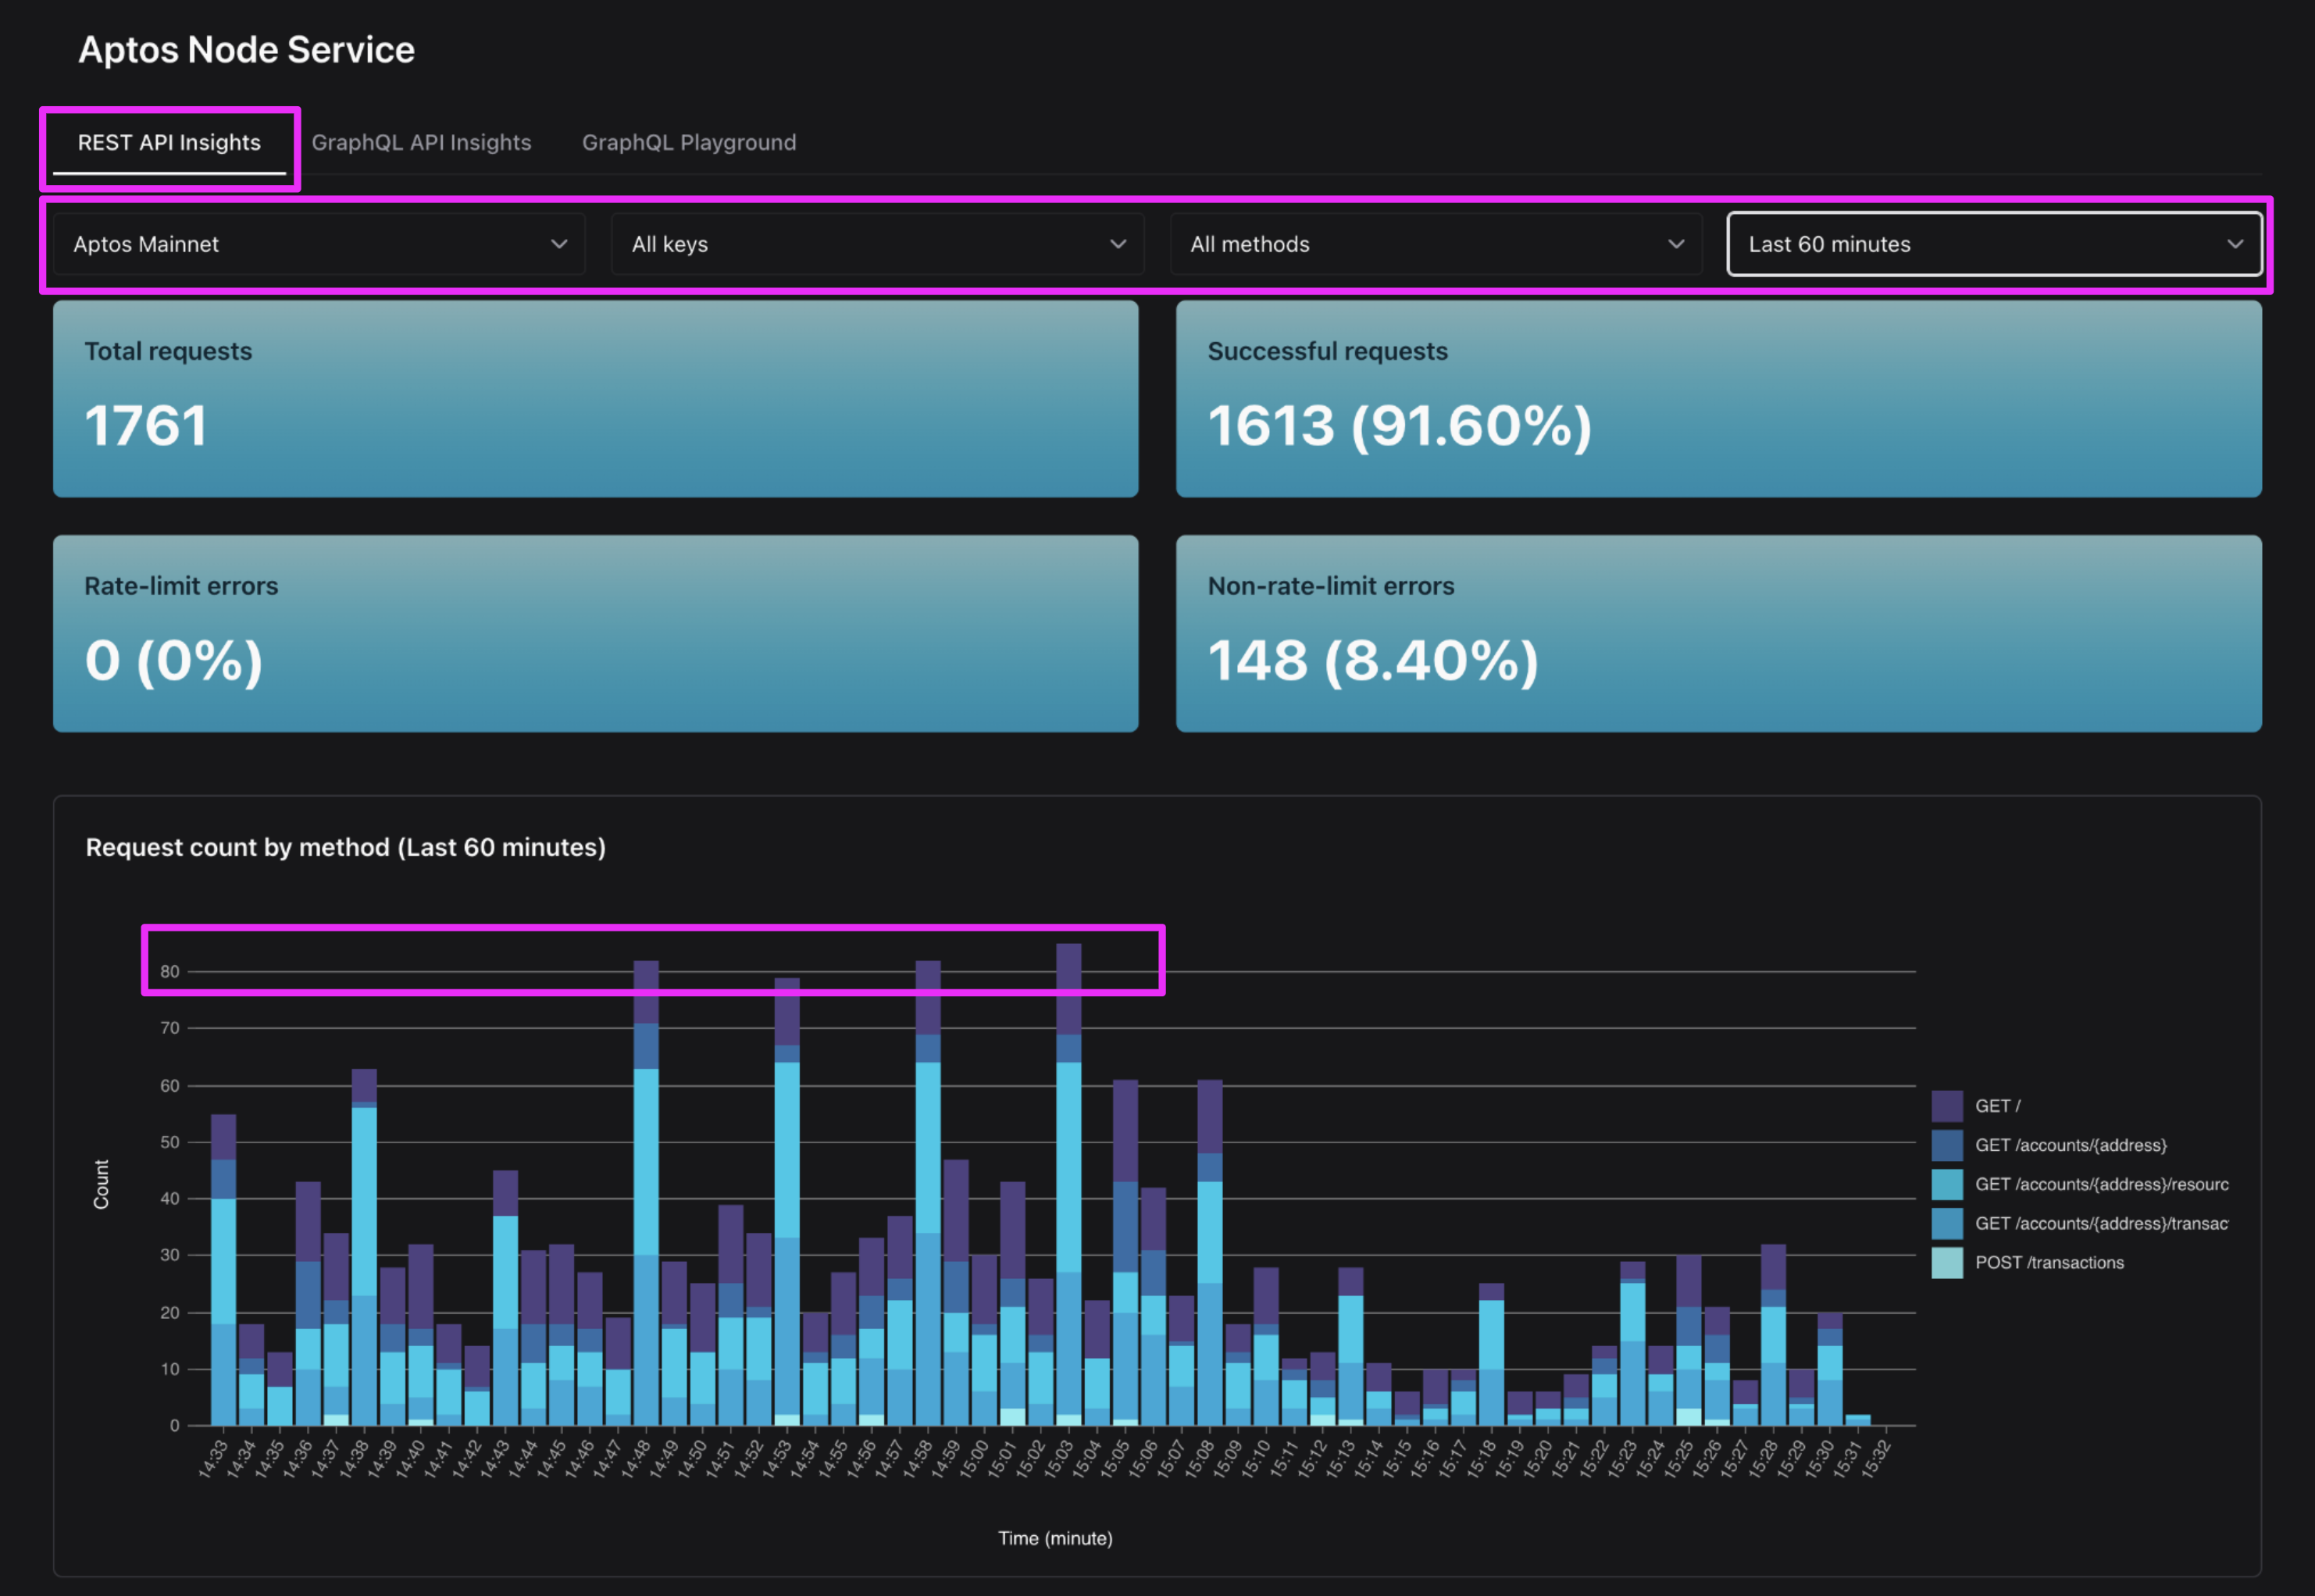Screen dimensions: 2315x1596
Task: Click the Successful requests card
Action: pos(1718,398)
